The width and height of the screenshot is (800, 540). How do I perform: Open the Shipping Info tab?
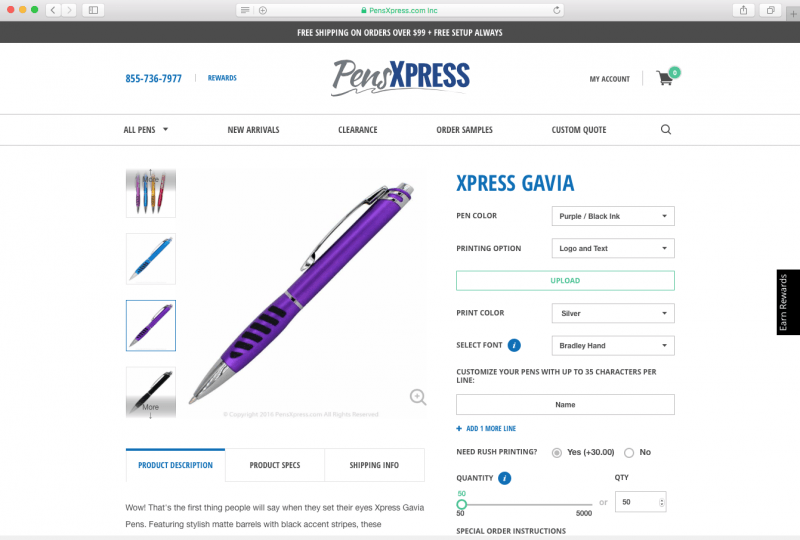click(x=374, y=465)
